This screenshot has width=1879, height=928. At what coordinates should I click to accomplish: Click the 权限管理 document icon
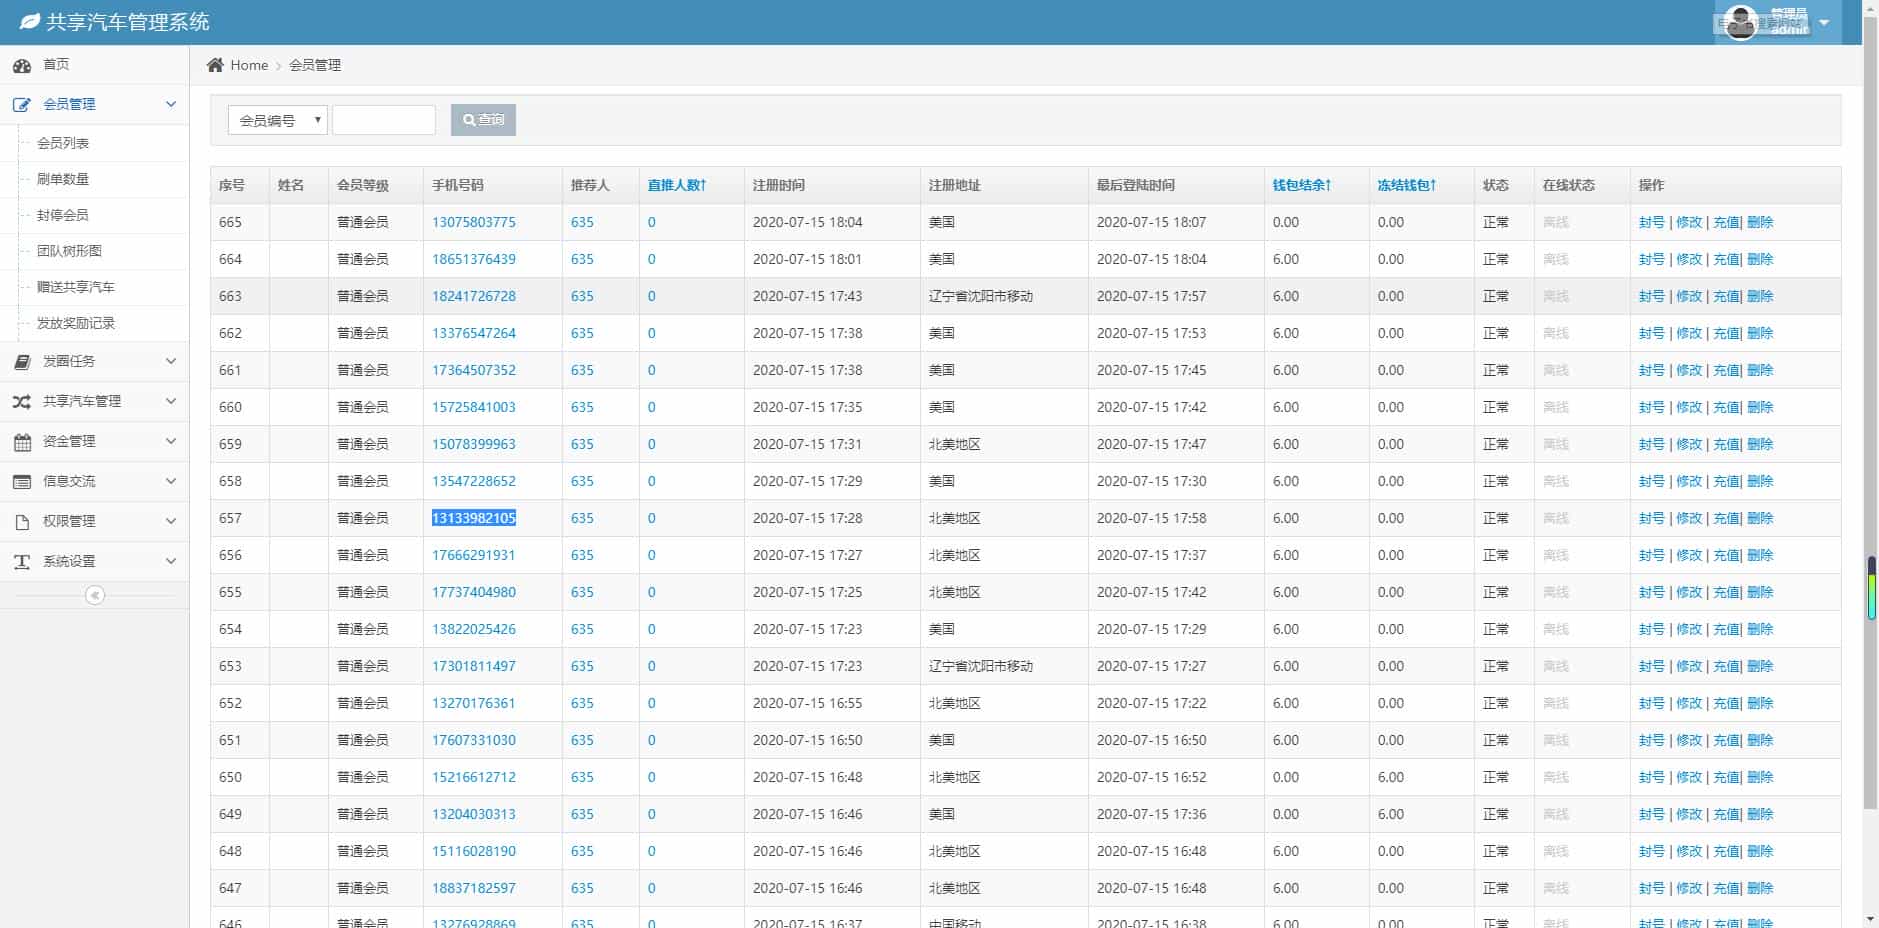pyautogui.click(x=22, y=521)
